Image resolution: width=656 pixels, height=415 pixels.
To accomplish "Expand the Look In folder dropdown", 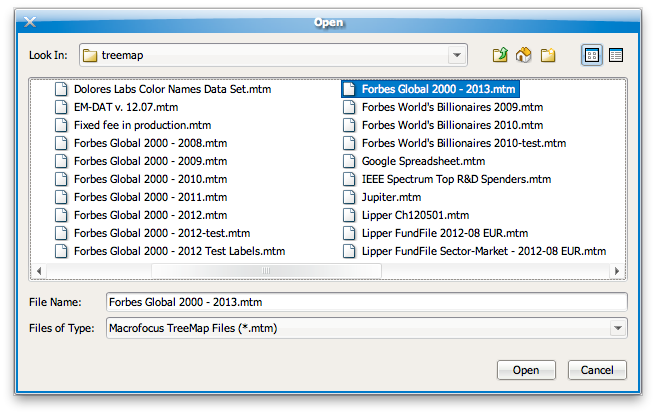I will coord(457,55).
